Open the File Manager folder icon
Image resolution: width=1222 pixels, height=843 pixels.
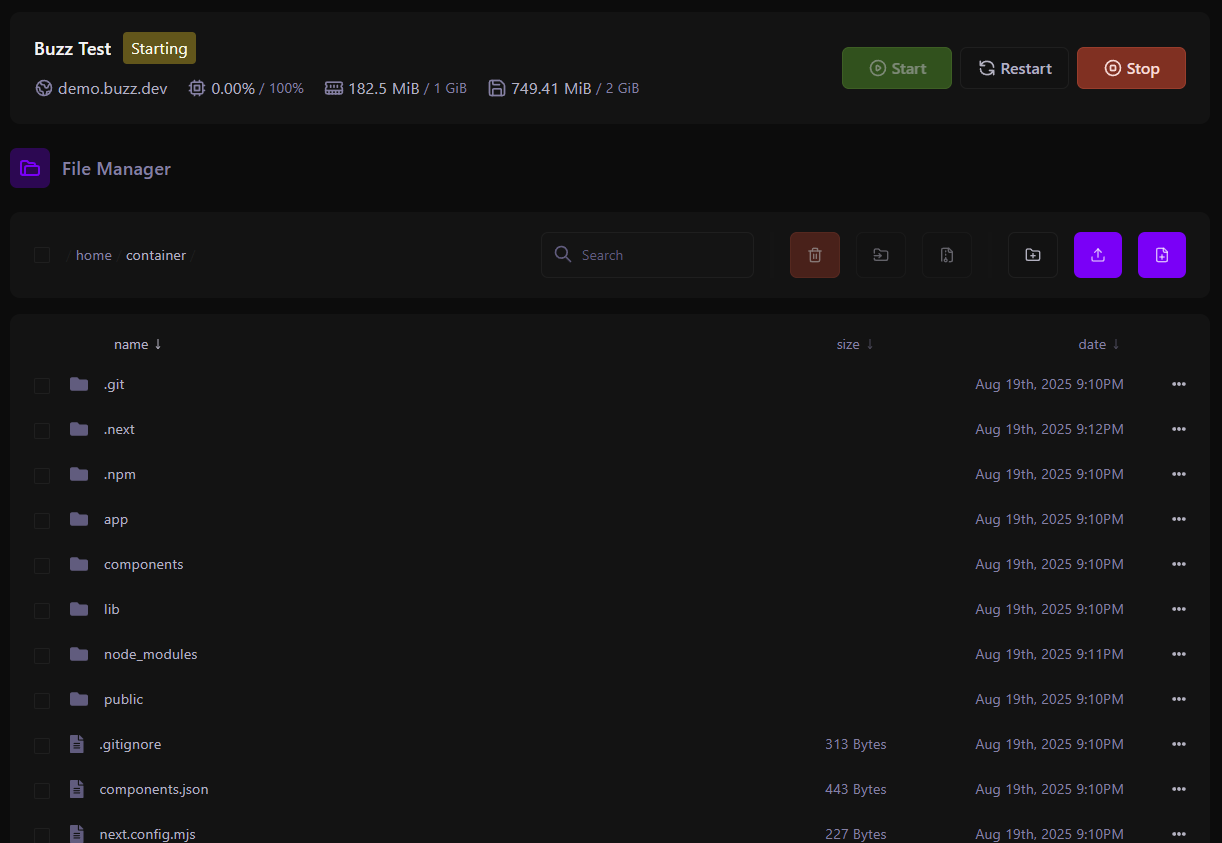tap(30, 168)
